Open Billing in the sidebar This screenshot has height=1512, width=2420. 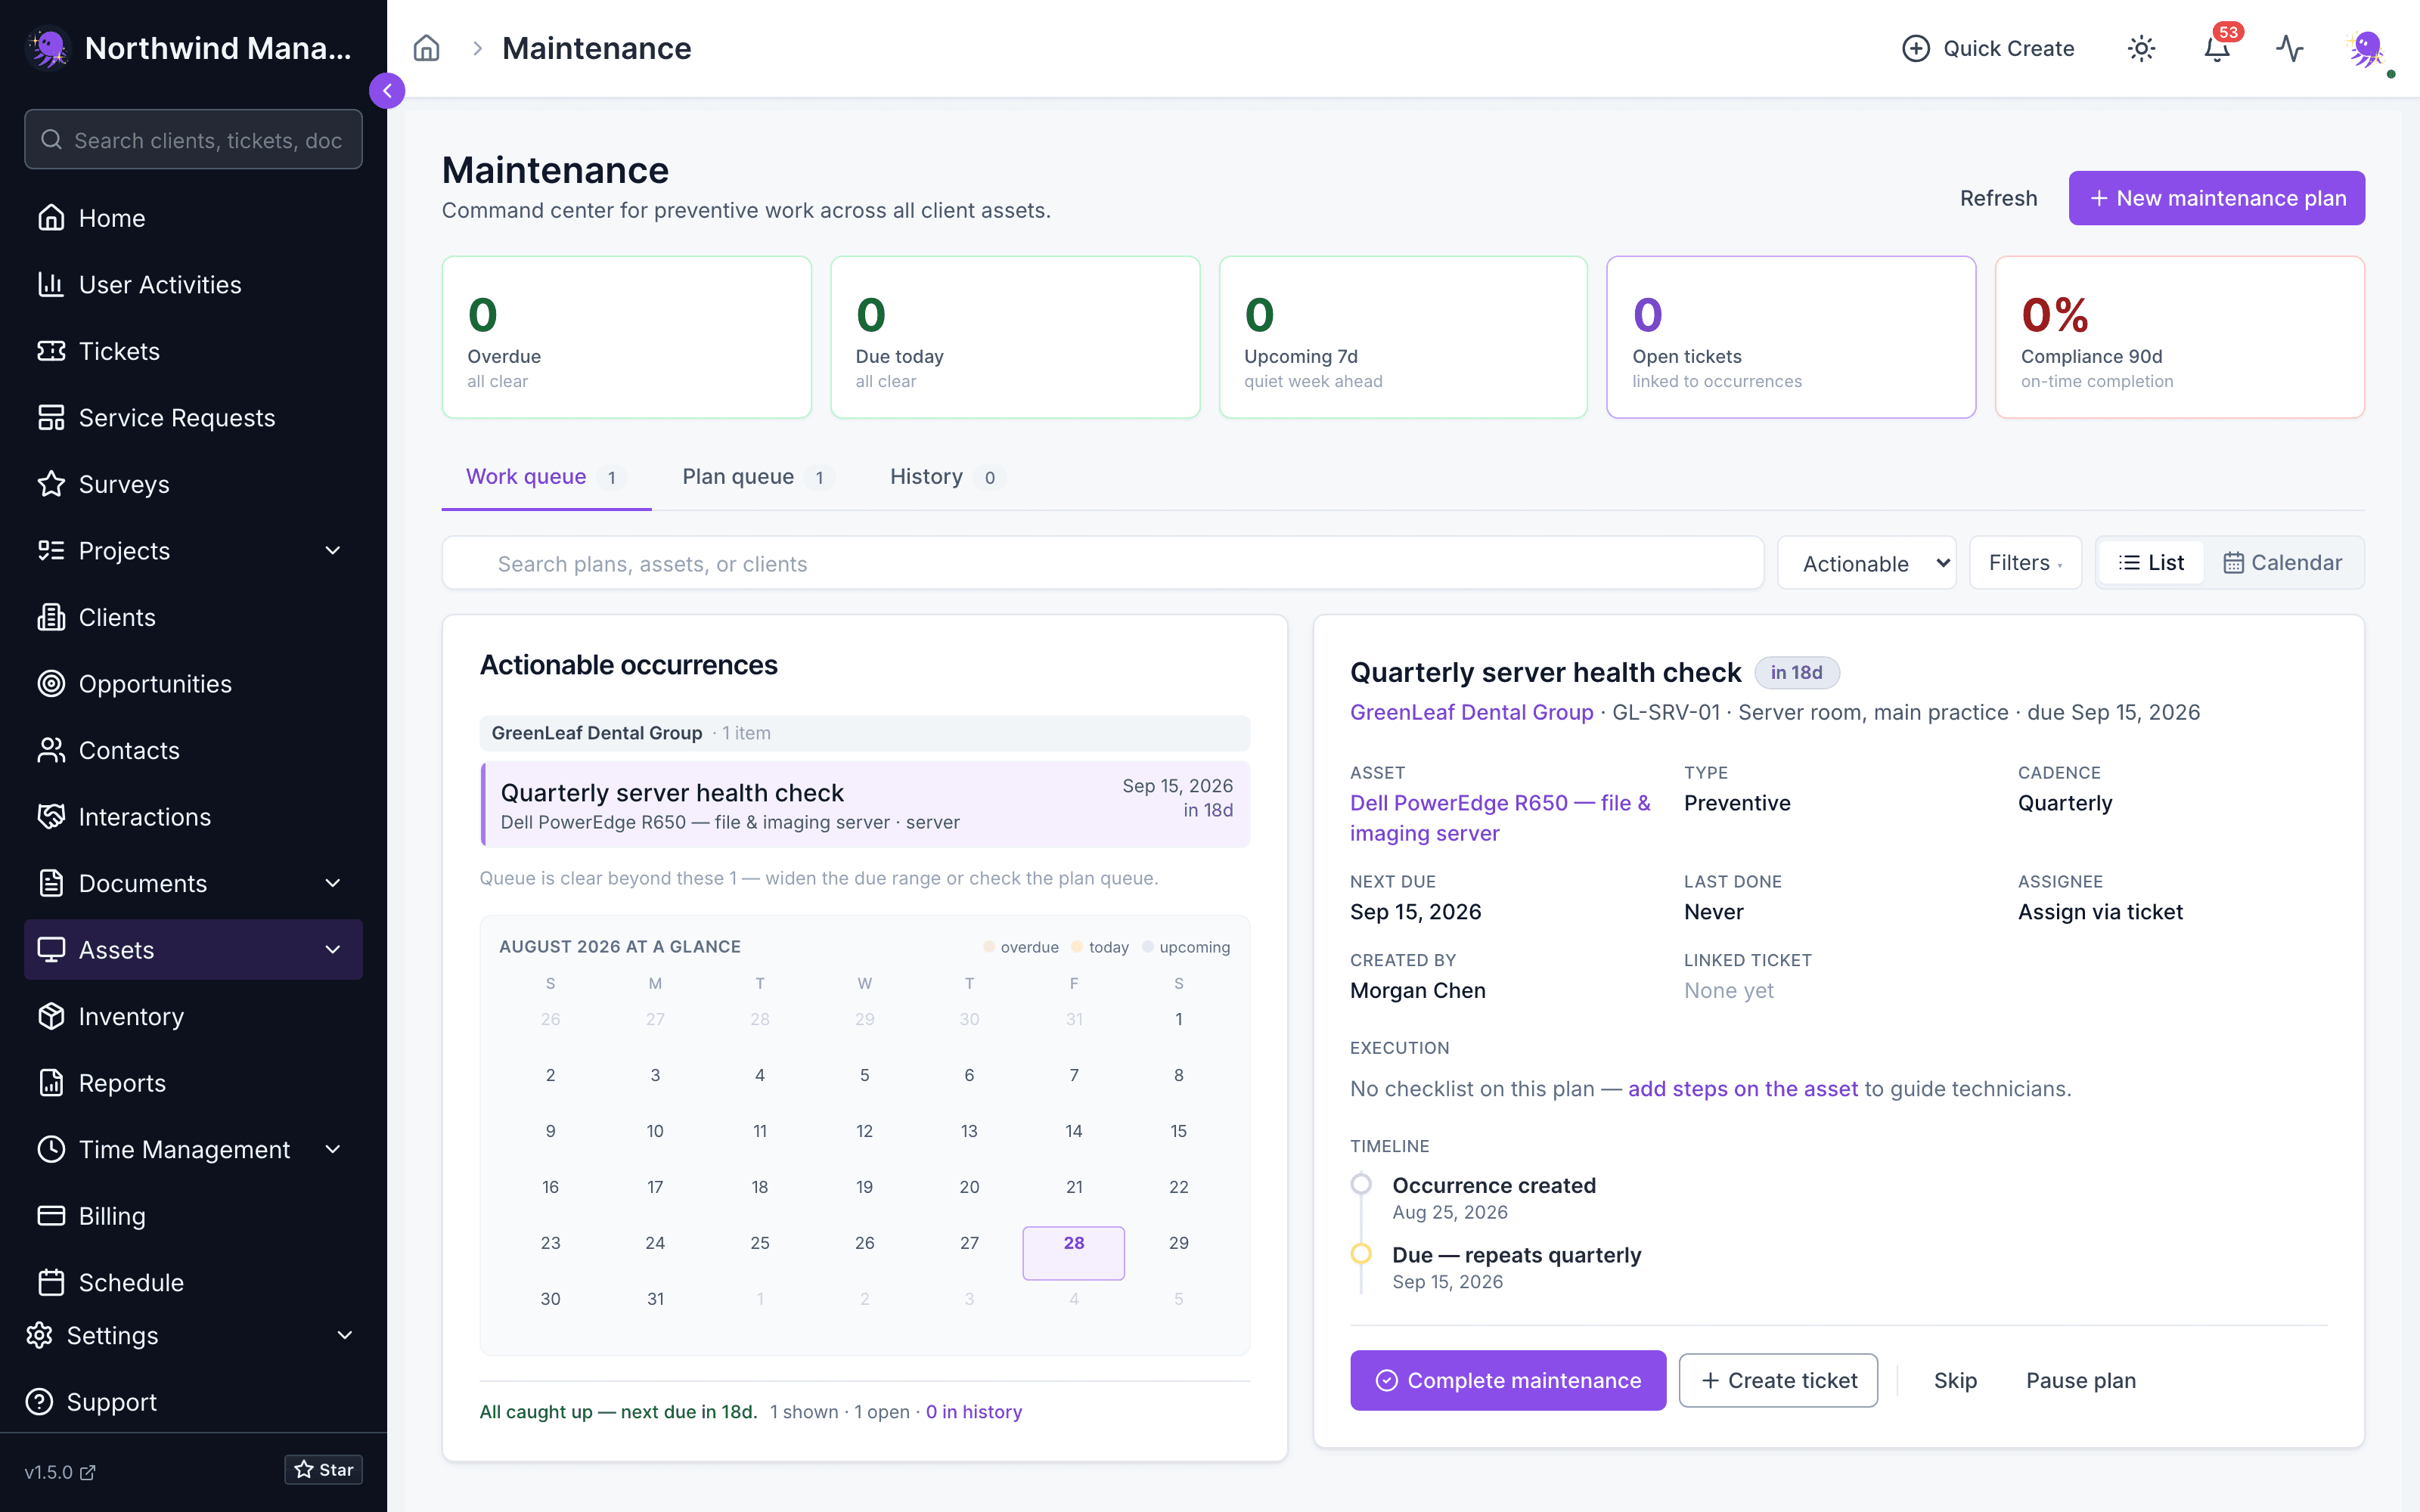click(x=193, y=1216)
